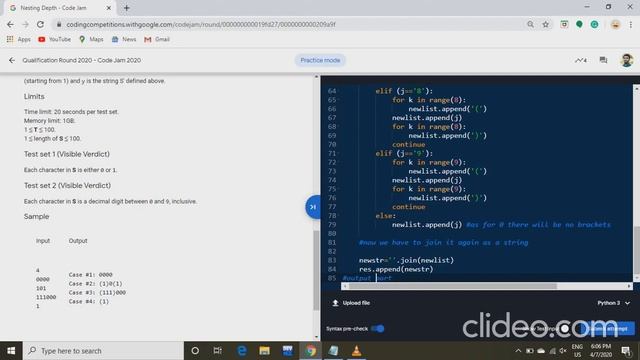Launch Microsoft Edge from the taskbar

242,351
